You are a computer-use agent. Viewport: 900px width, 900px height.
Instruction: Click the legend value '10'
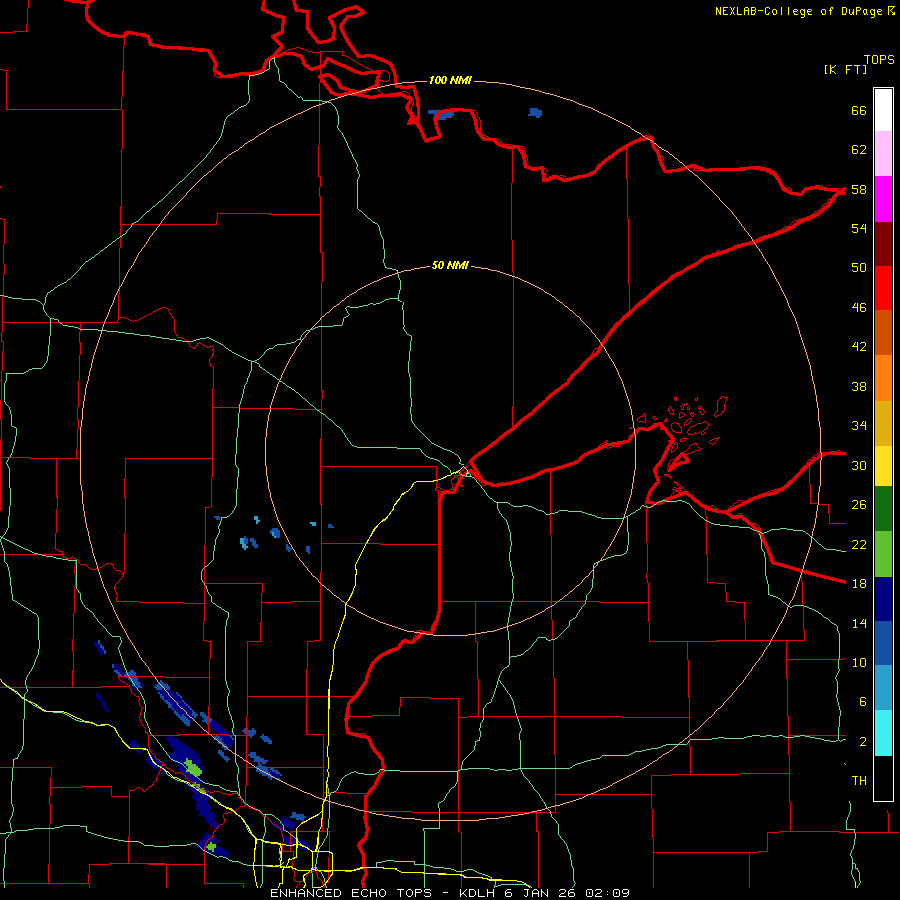tap(859, 662)
